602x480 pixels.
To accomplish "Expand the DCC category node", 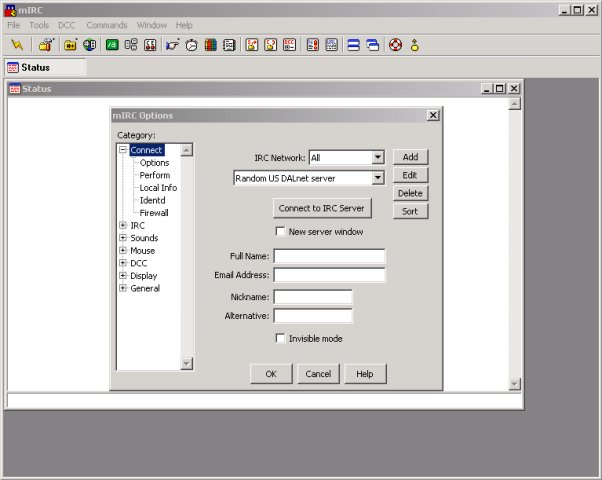I will [123, 263].
